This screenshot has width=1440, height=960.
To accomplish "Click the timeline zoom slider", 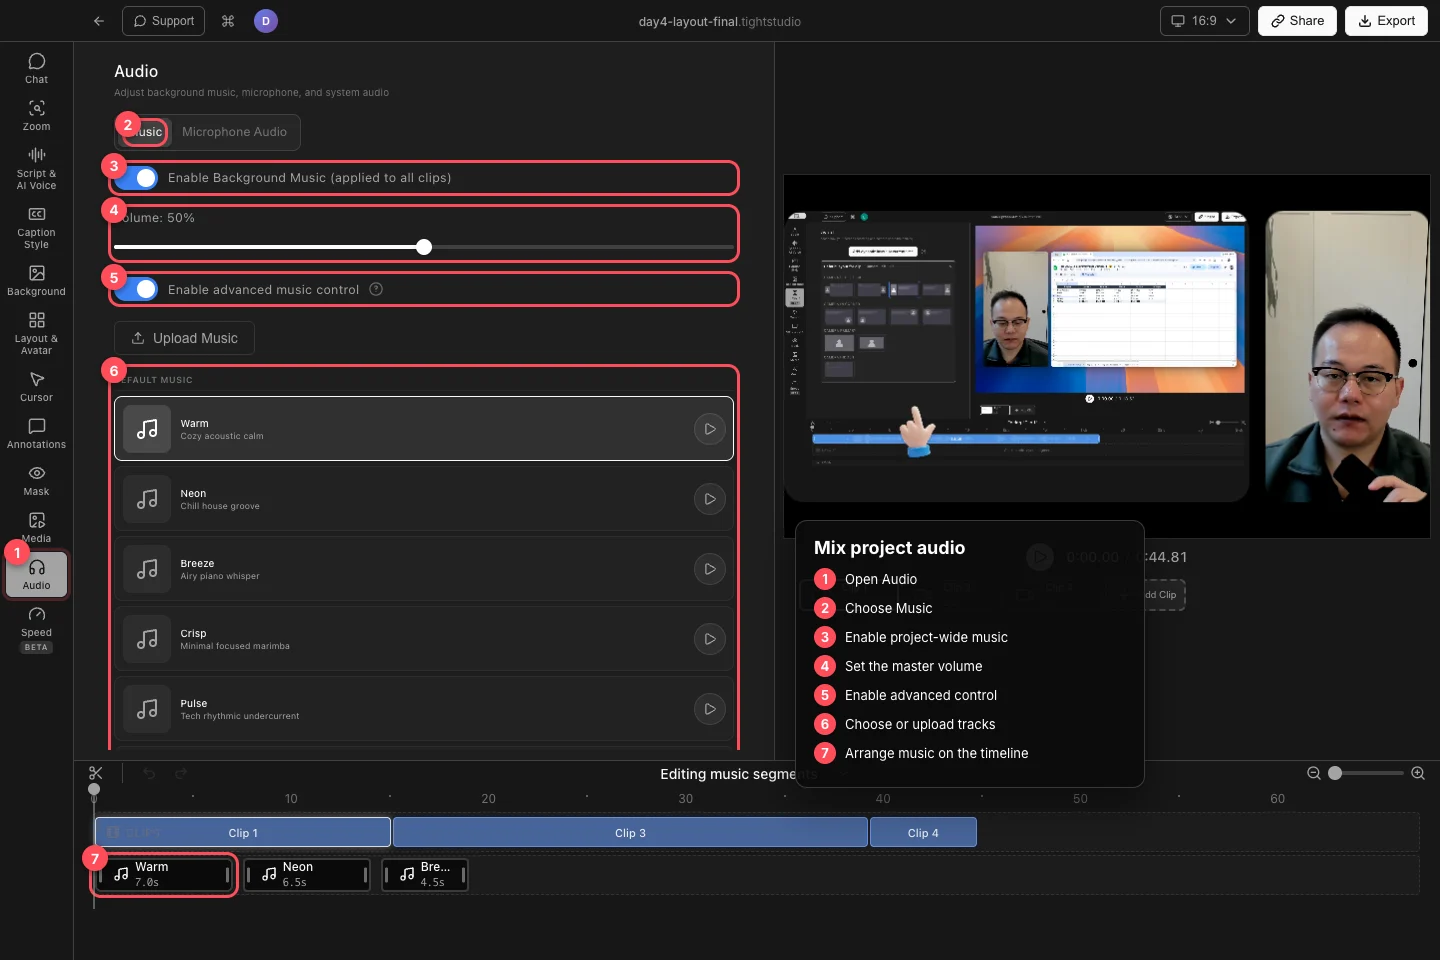I will [1366, 773].
